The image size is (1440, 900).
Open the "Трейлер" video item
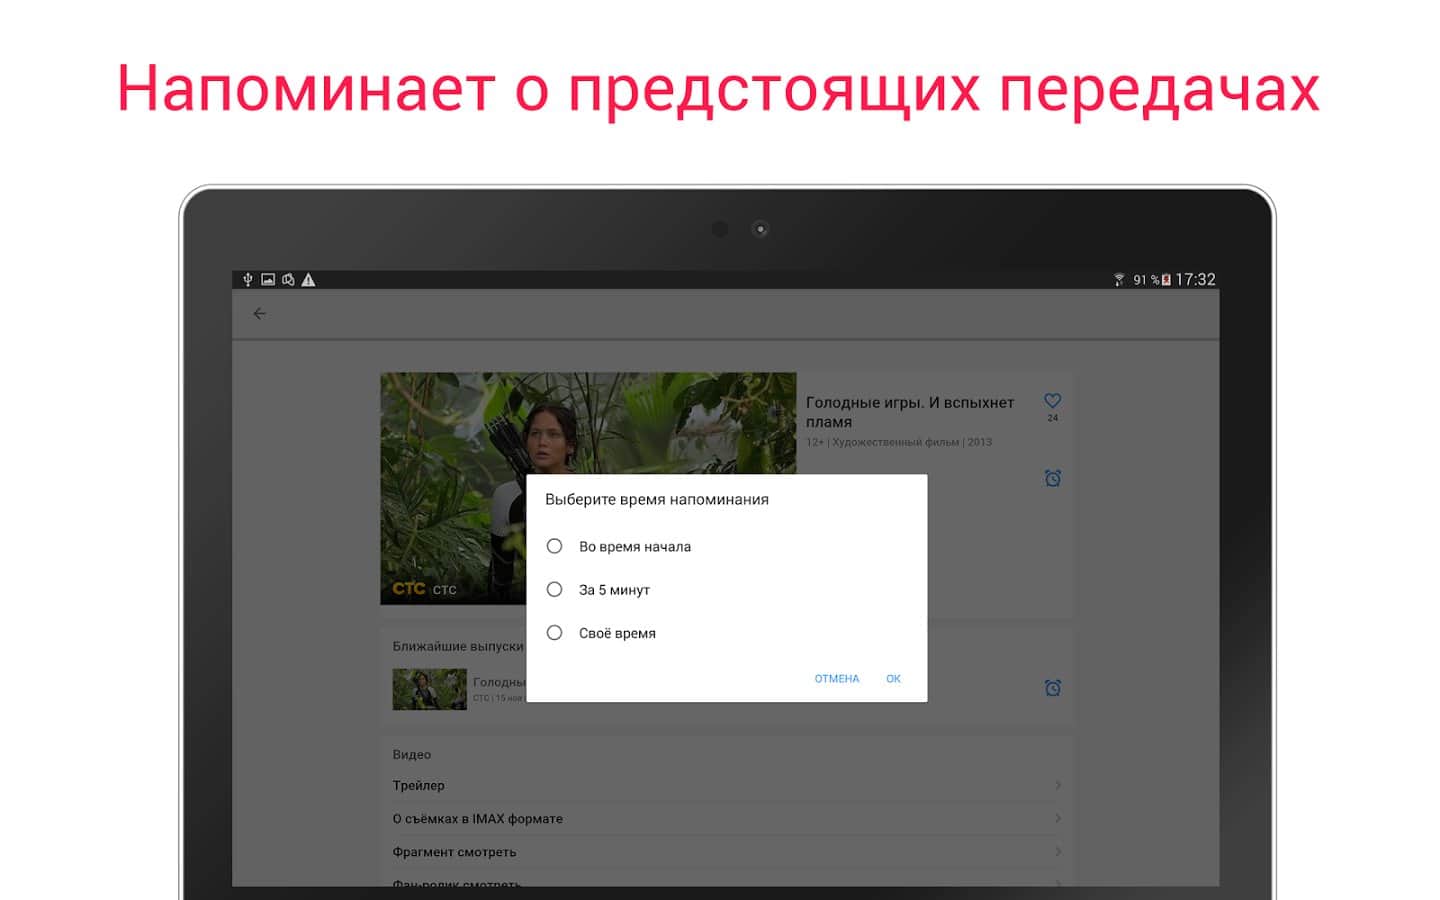(x=419, y=786)
